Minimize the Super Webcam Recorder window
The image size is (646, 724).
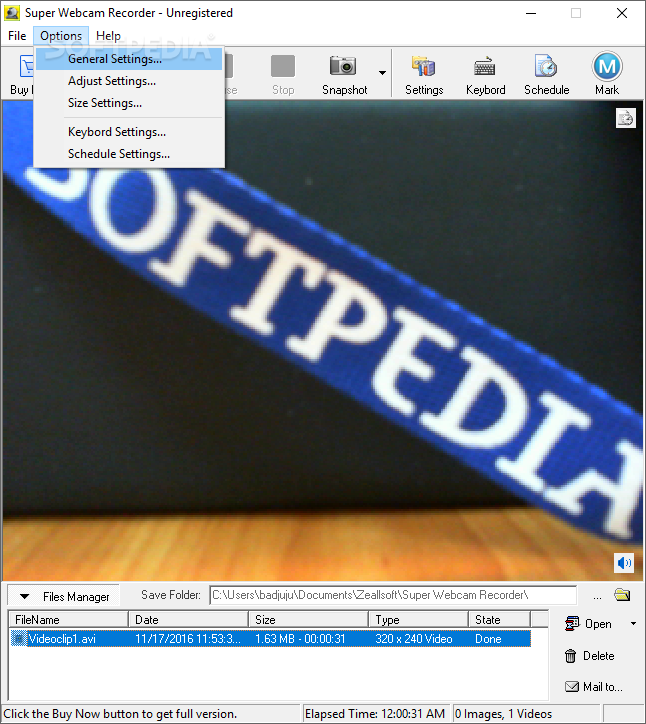[x=531, y=13]
